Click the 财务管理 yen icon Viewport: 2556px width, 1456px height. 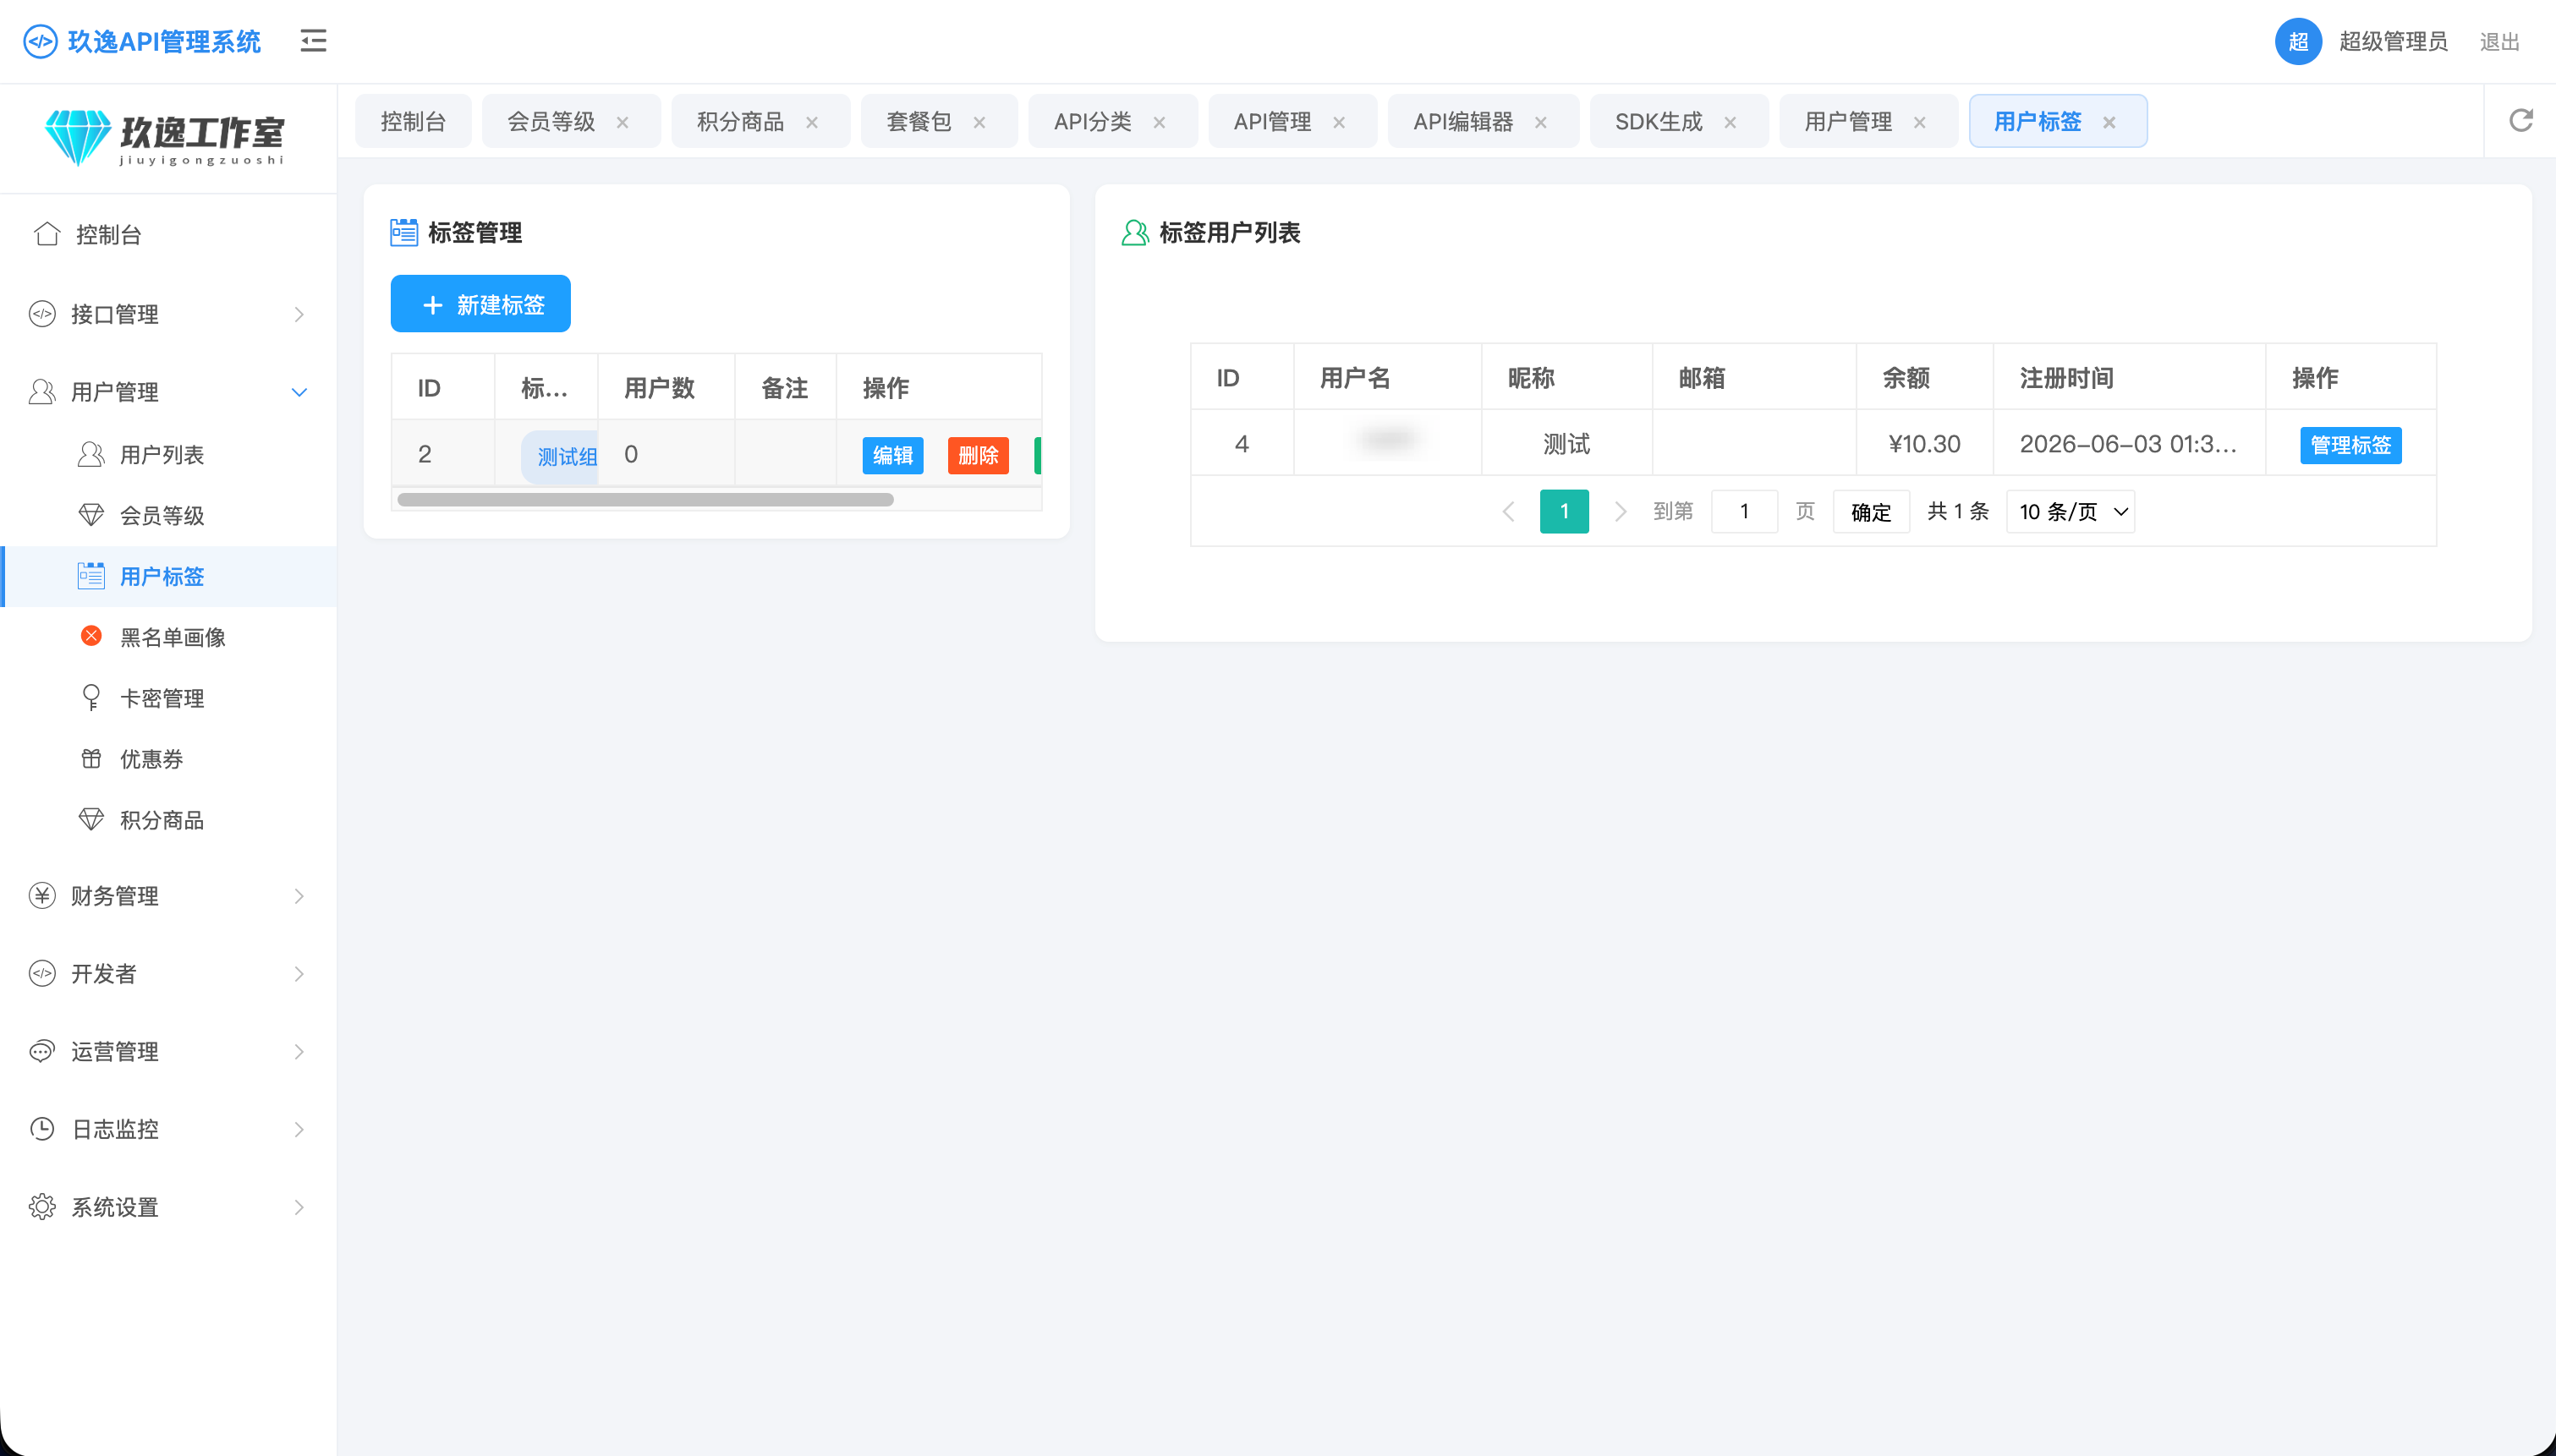tap(42, 895)
